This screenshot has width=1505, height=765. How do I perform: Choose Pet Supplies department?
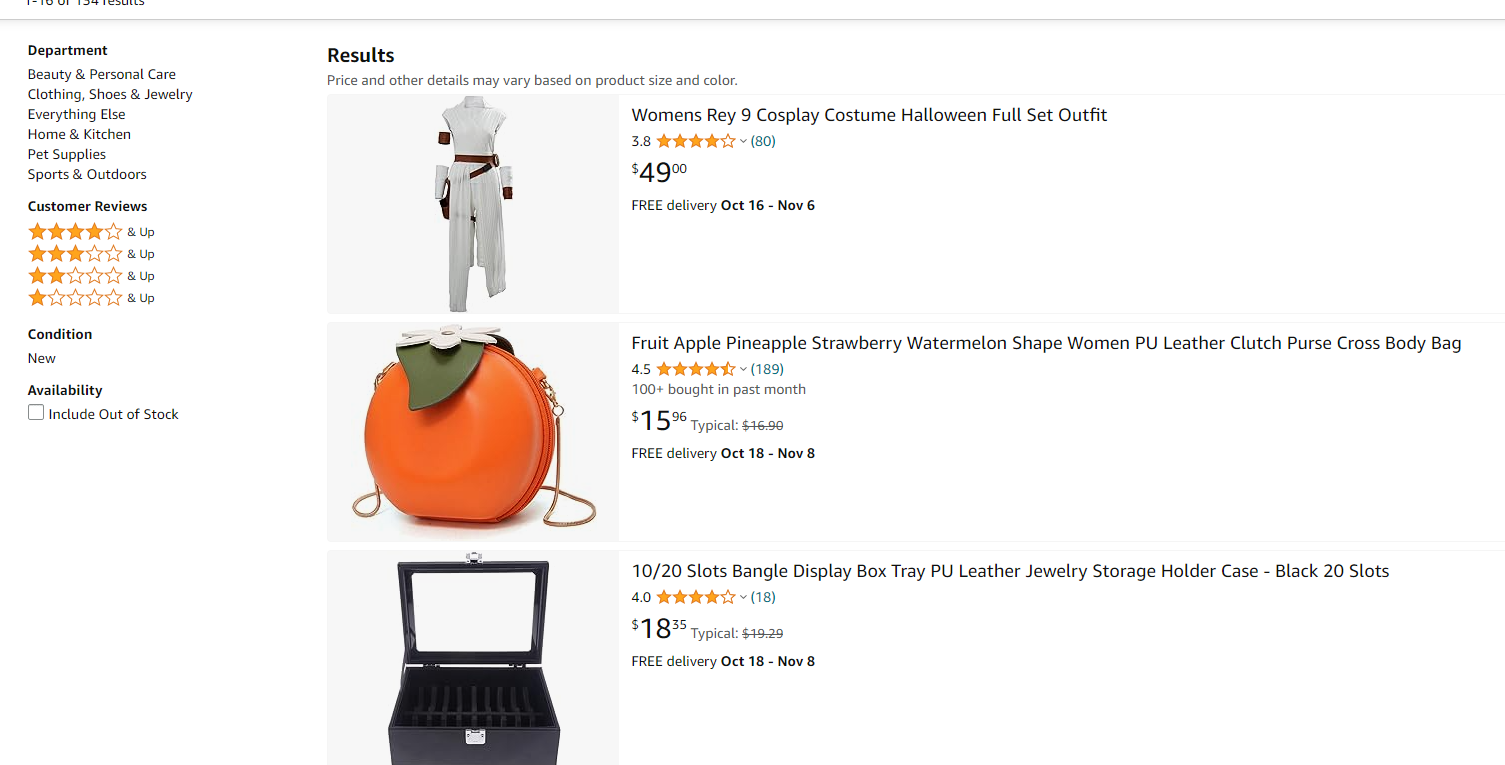pos(67,154)
